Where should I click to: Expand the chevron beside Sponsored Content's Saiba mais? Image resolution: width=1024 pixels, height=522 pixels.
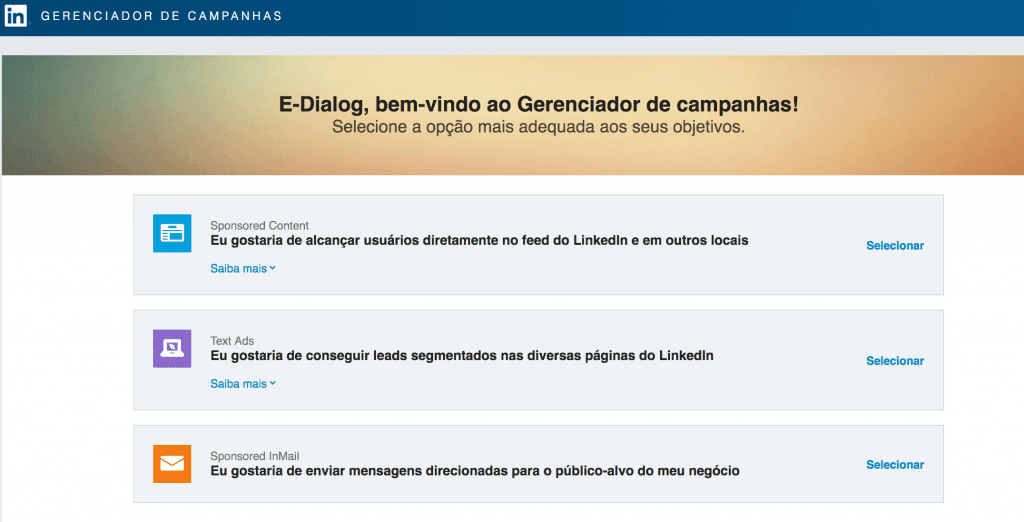(273, 268)
